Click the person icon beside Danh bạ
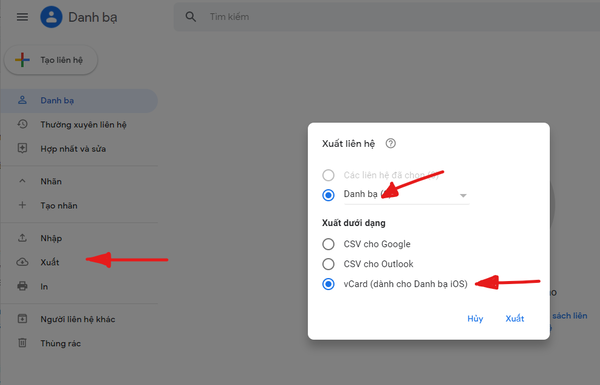The height and width of the screenshot is (385, 600). click(x=23, y=100)
